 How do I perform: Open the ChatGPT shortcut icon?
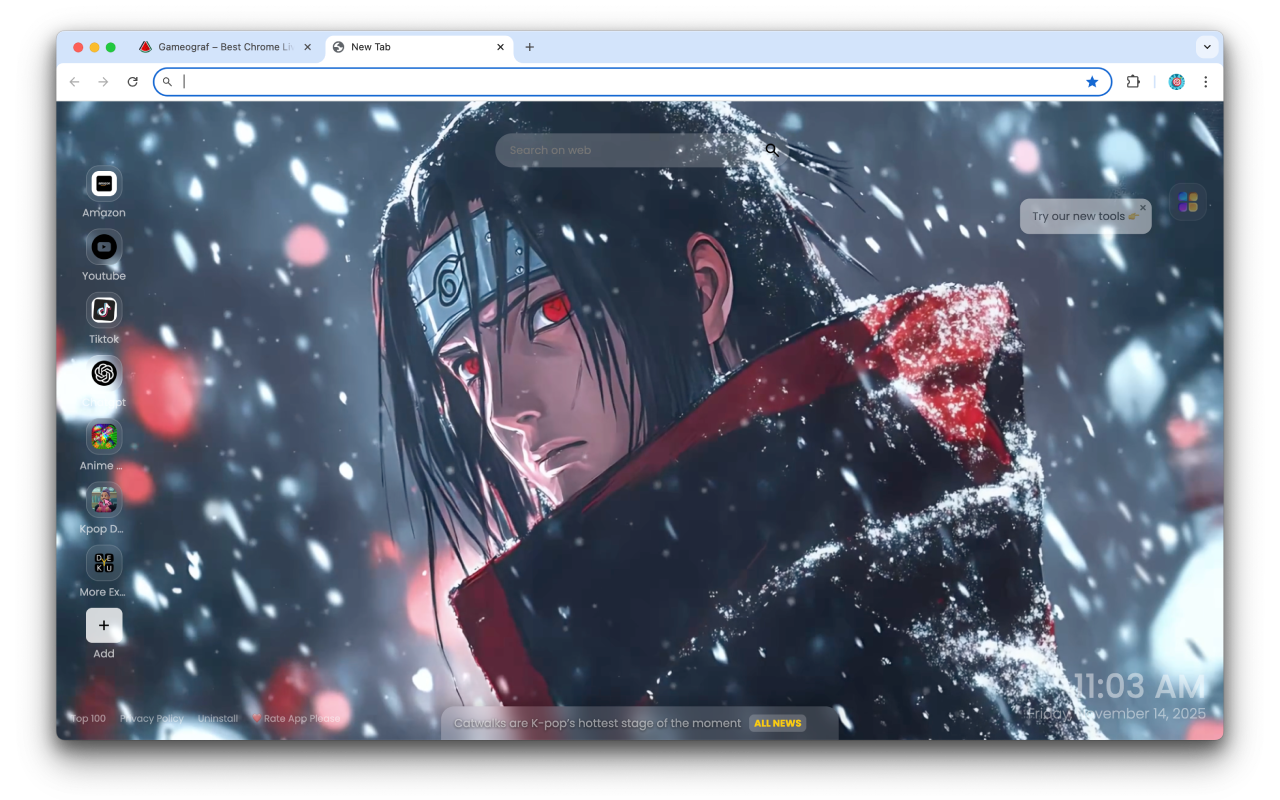(x=104, y=373)
